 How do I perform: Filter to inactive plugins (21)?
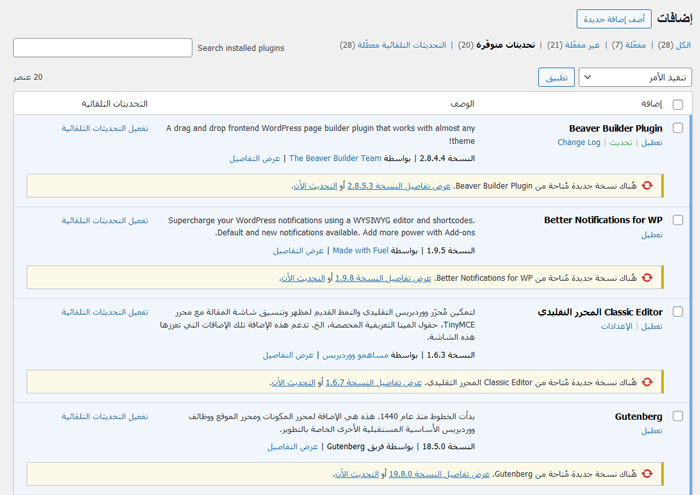click(573, 45)
